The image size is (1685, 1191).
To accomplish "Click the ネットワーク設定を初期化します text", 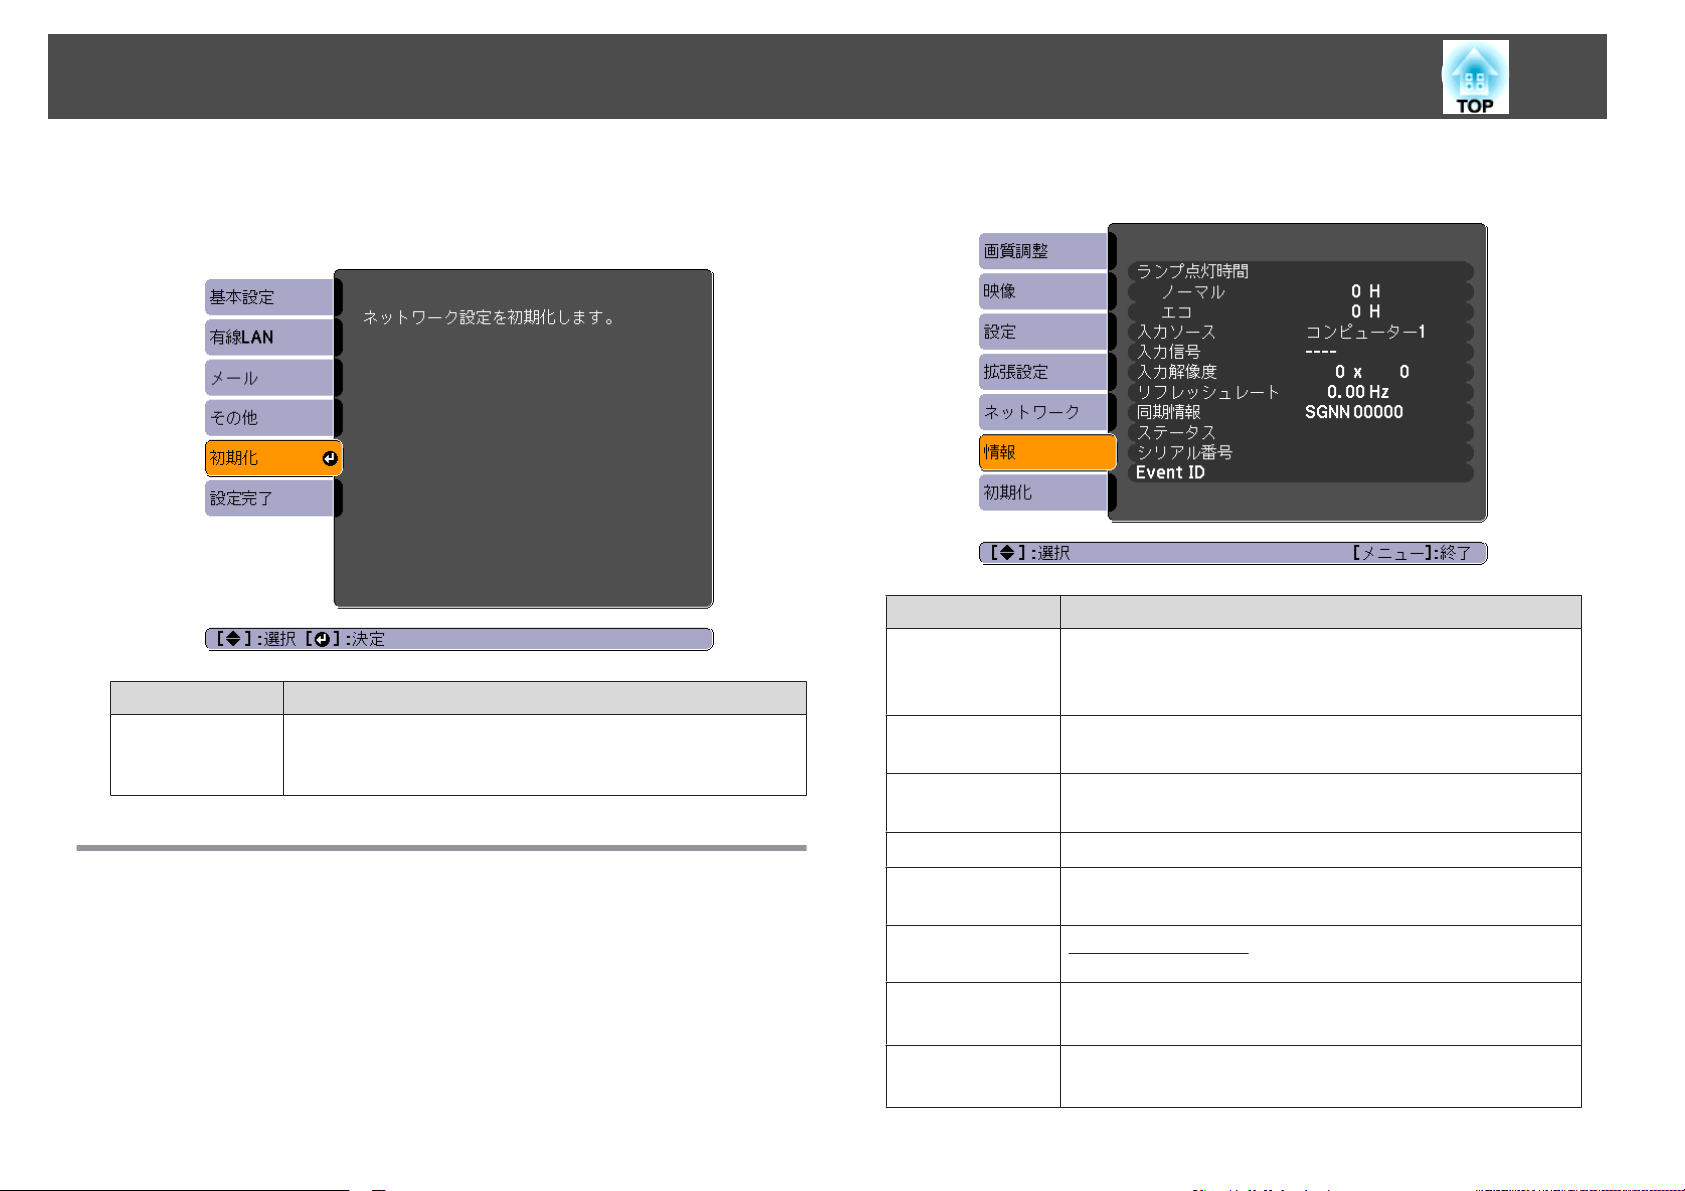I will (x=489, y=318).
